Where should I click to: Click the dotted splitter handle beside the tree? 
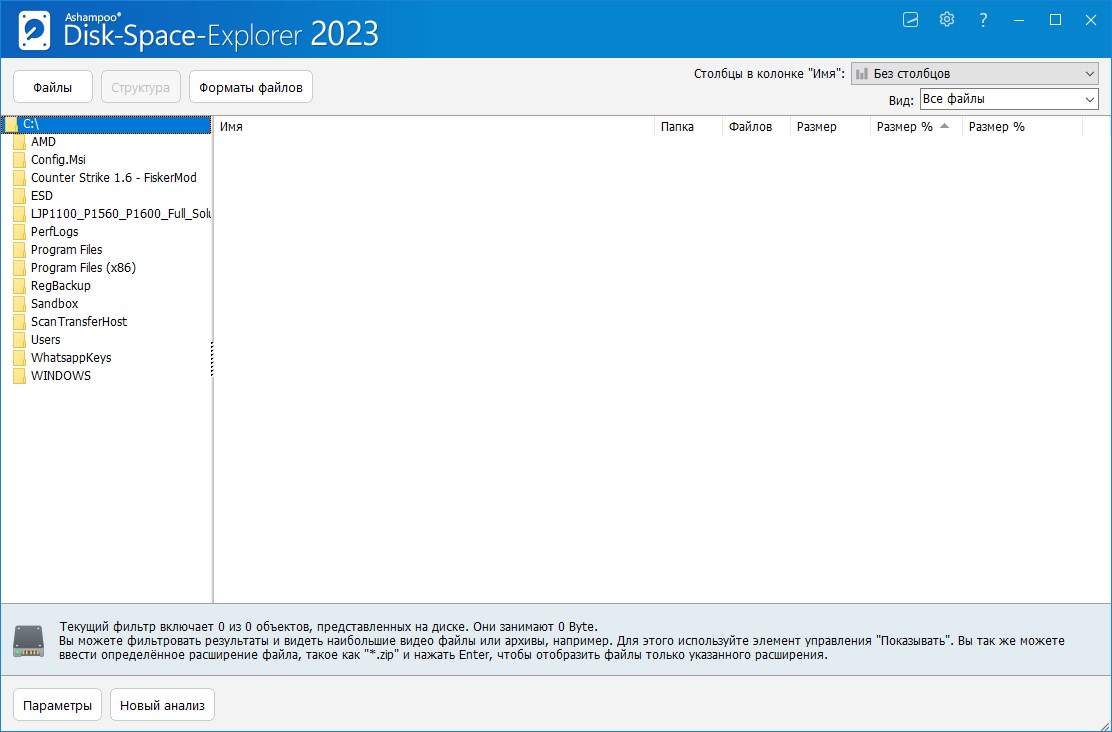[212, 359]
